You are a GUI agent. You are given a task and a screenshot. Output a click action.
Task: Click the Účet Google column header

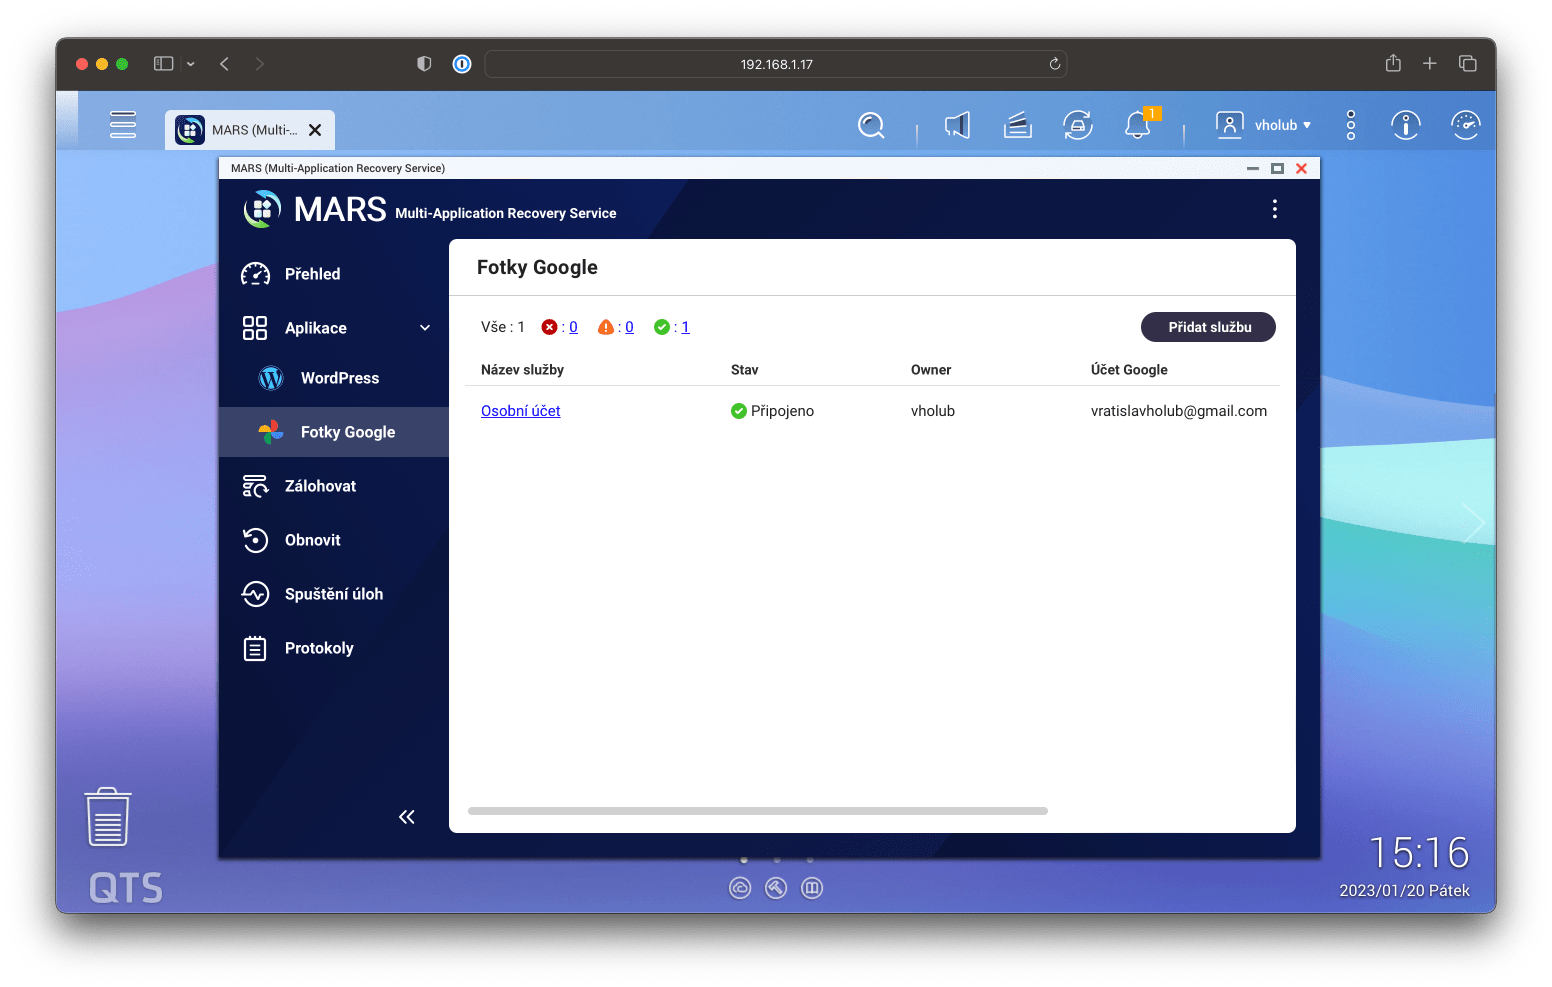pos(1129,370)
